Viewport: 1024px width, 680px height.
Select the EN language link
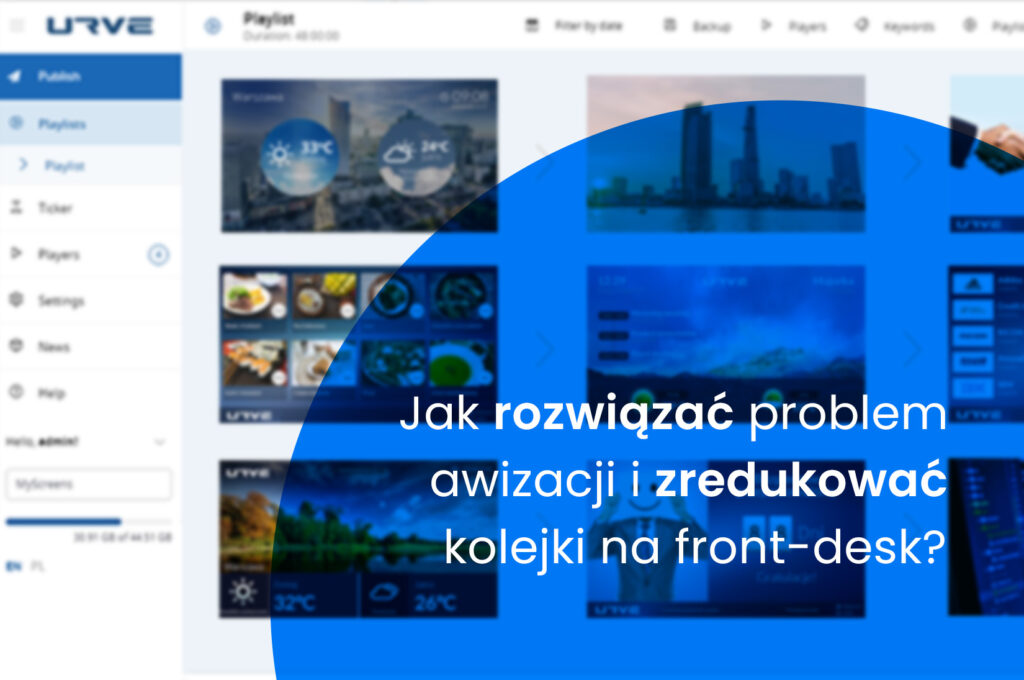coord(13,566)
